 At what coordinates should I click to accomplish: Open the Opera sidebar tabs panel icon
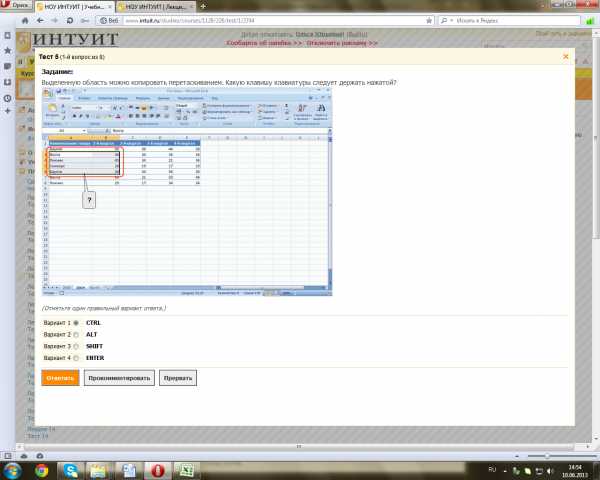click(x=7, y=36)
